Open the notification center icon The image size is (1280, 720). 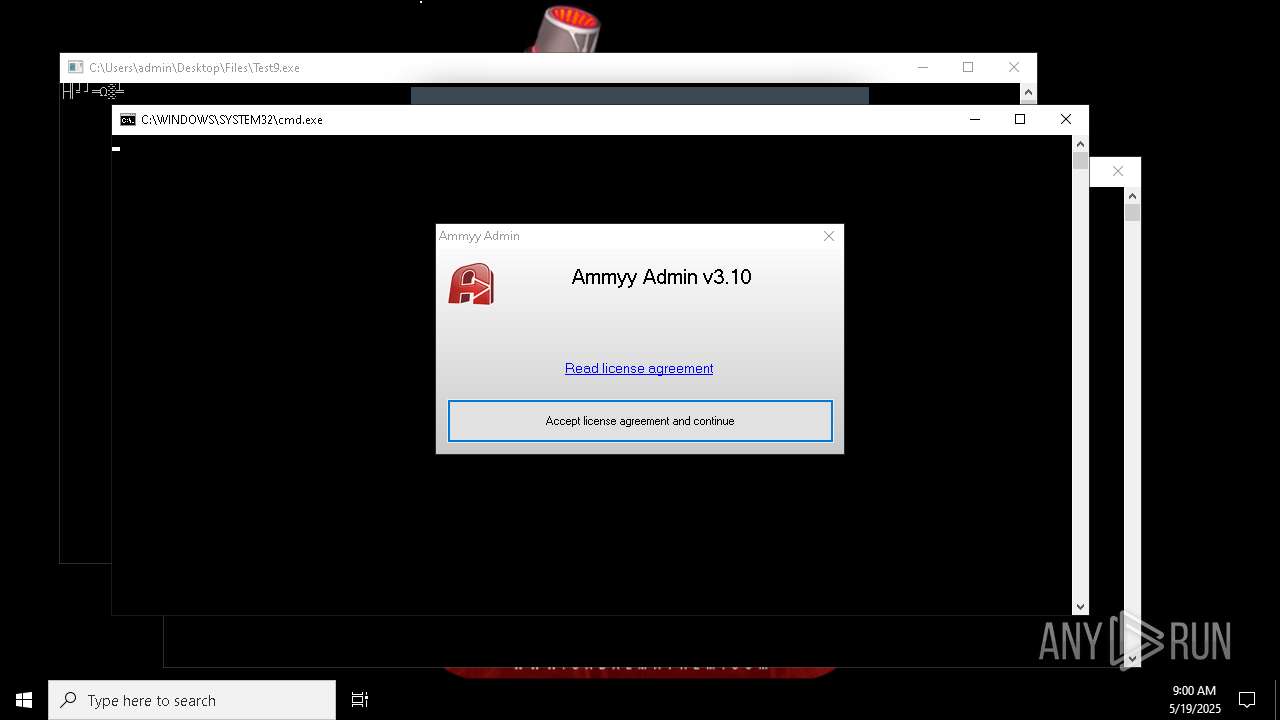(1247, 700)
